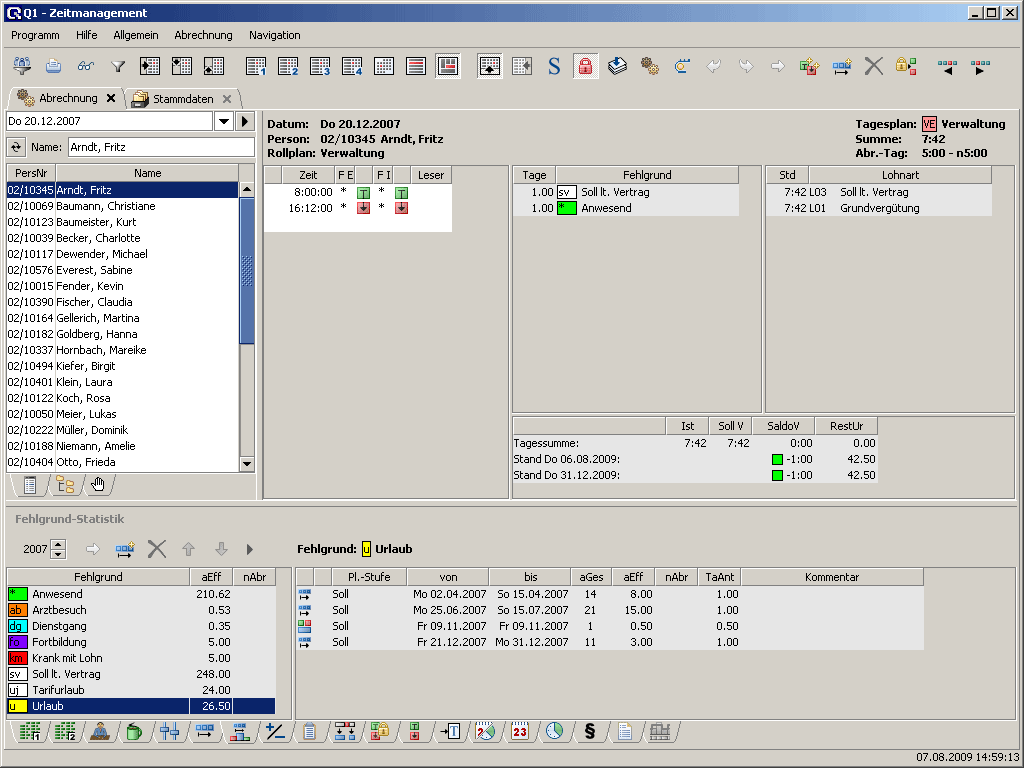The height and width of the screenshot is (768, 1024).
Task: Click the binoculars search icon
Action: 85,67
